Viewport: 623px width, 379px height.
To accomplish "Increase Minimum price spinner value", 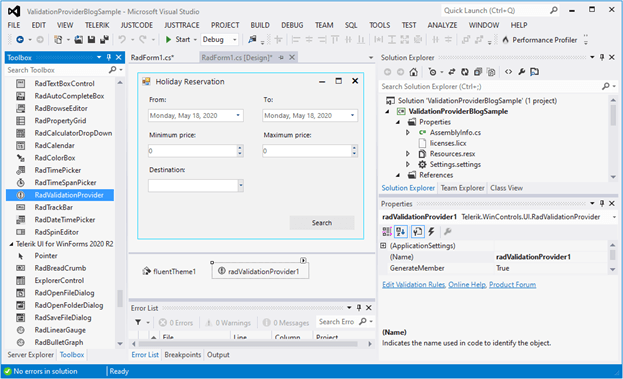I will click(240, 148).
